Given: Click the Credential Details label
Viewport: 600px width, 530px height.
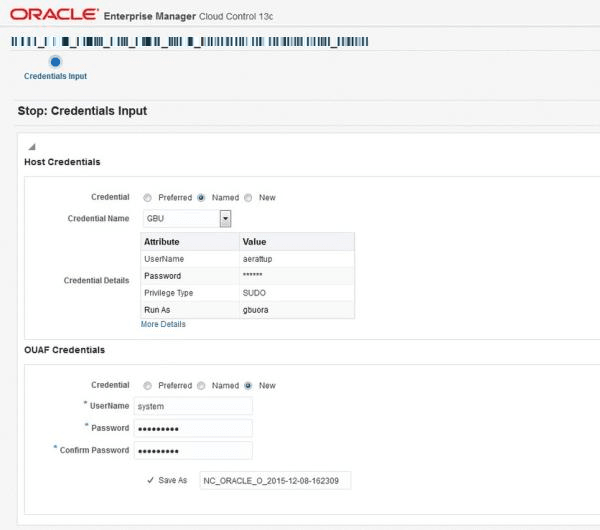Looking at the screenshot, I should 96,280.
